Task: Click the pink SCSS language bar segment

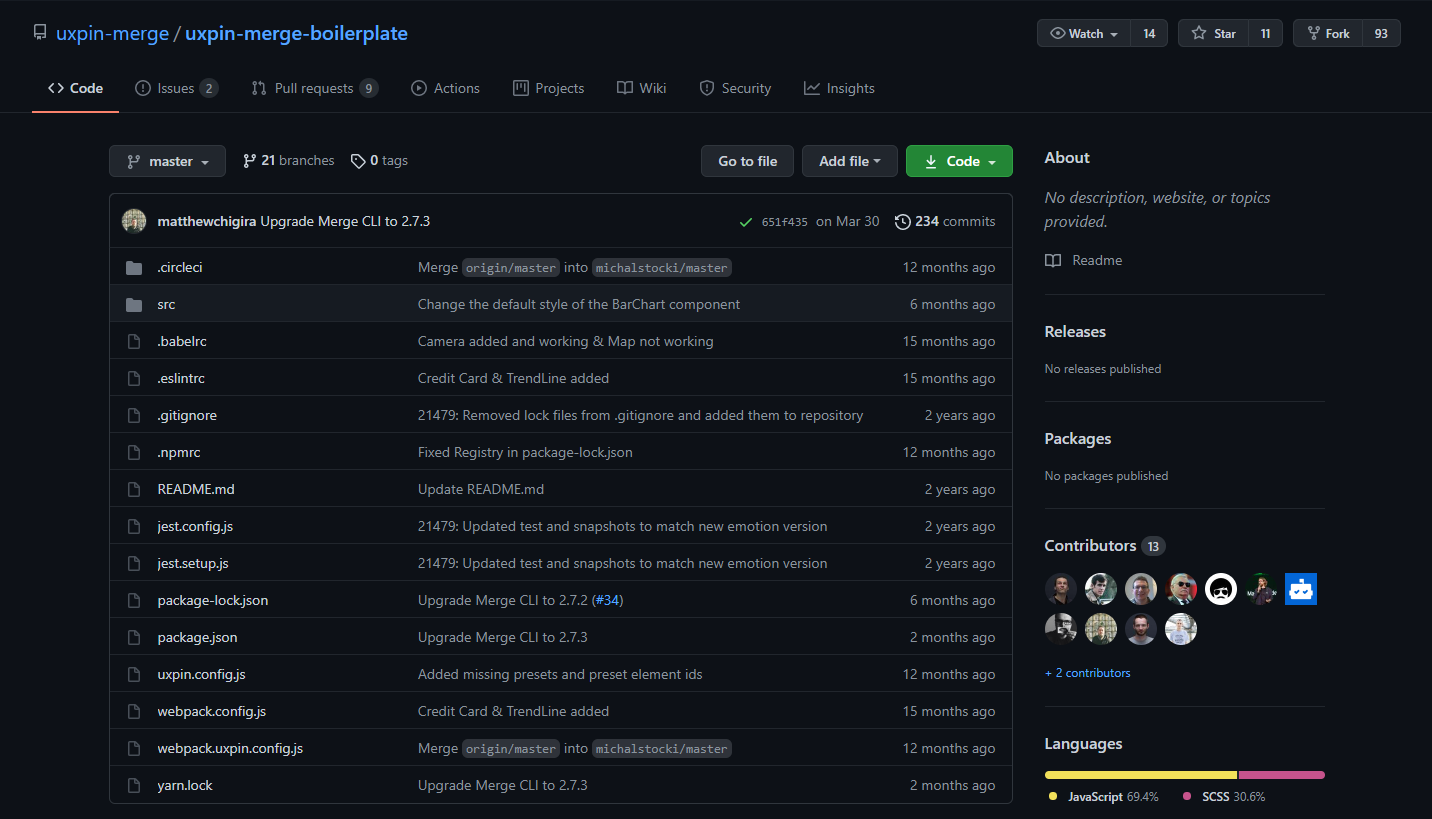Action: point(1282,774)
